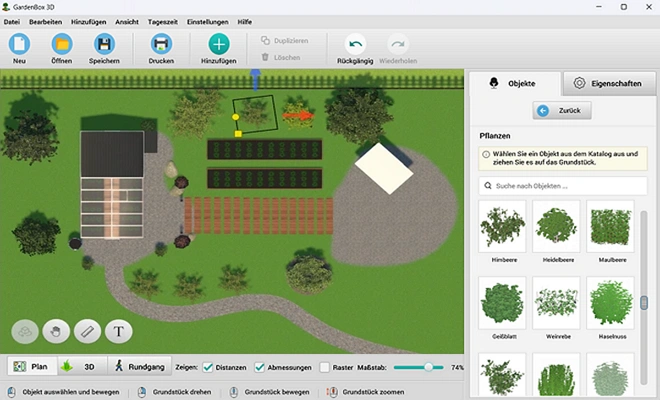This screenshot has height=400, width=660.
Task: Save the garden with Speichern icon
Action: pos(104,44)
